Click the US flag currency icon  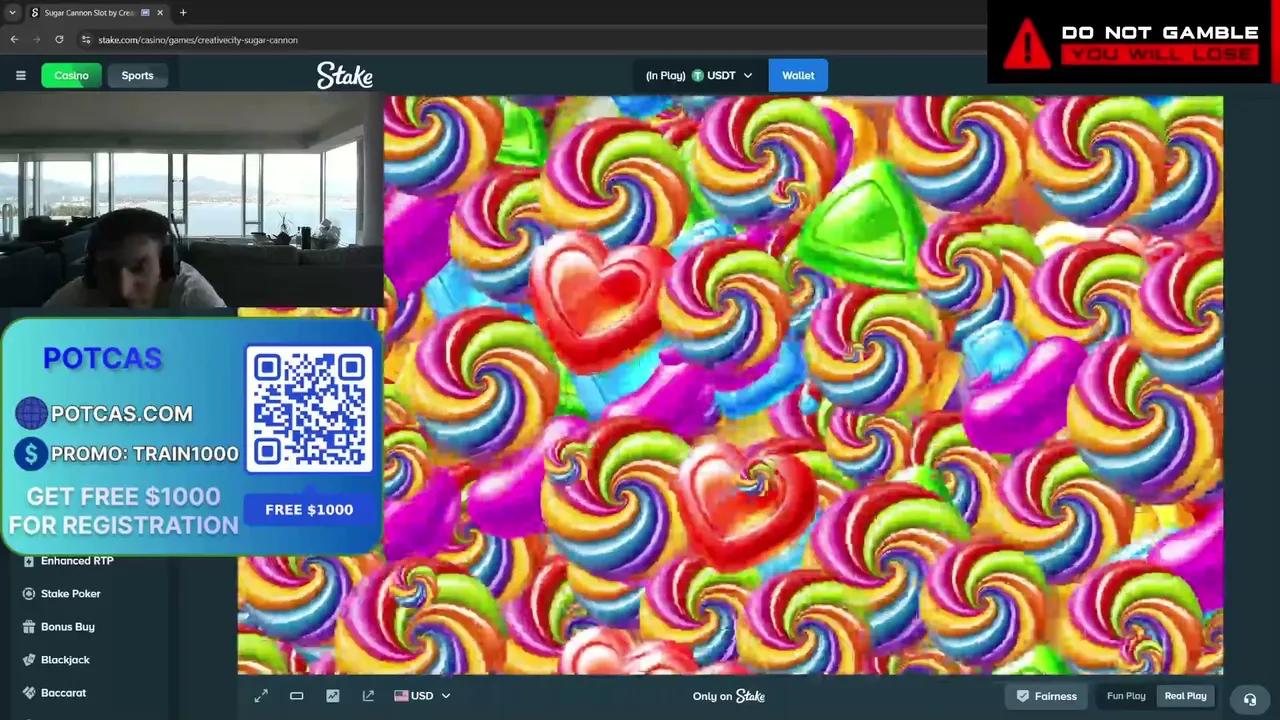coord(401,696)
